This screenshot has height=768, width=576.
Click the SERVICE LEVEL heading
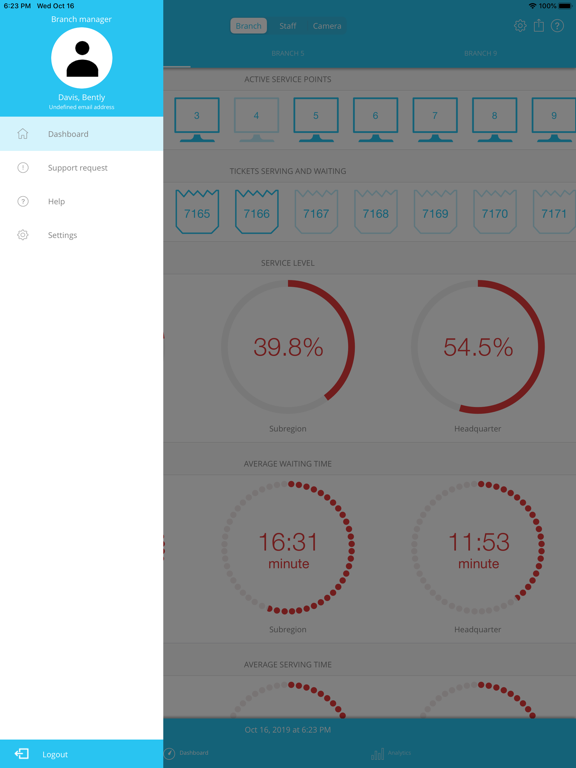tap(288, 263)
